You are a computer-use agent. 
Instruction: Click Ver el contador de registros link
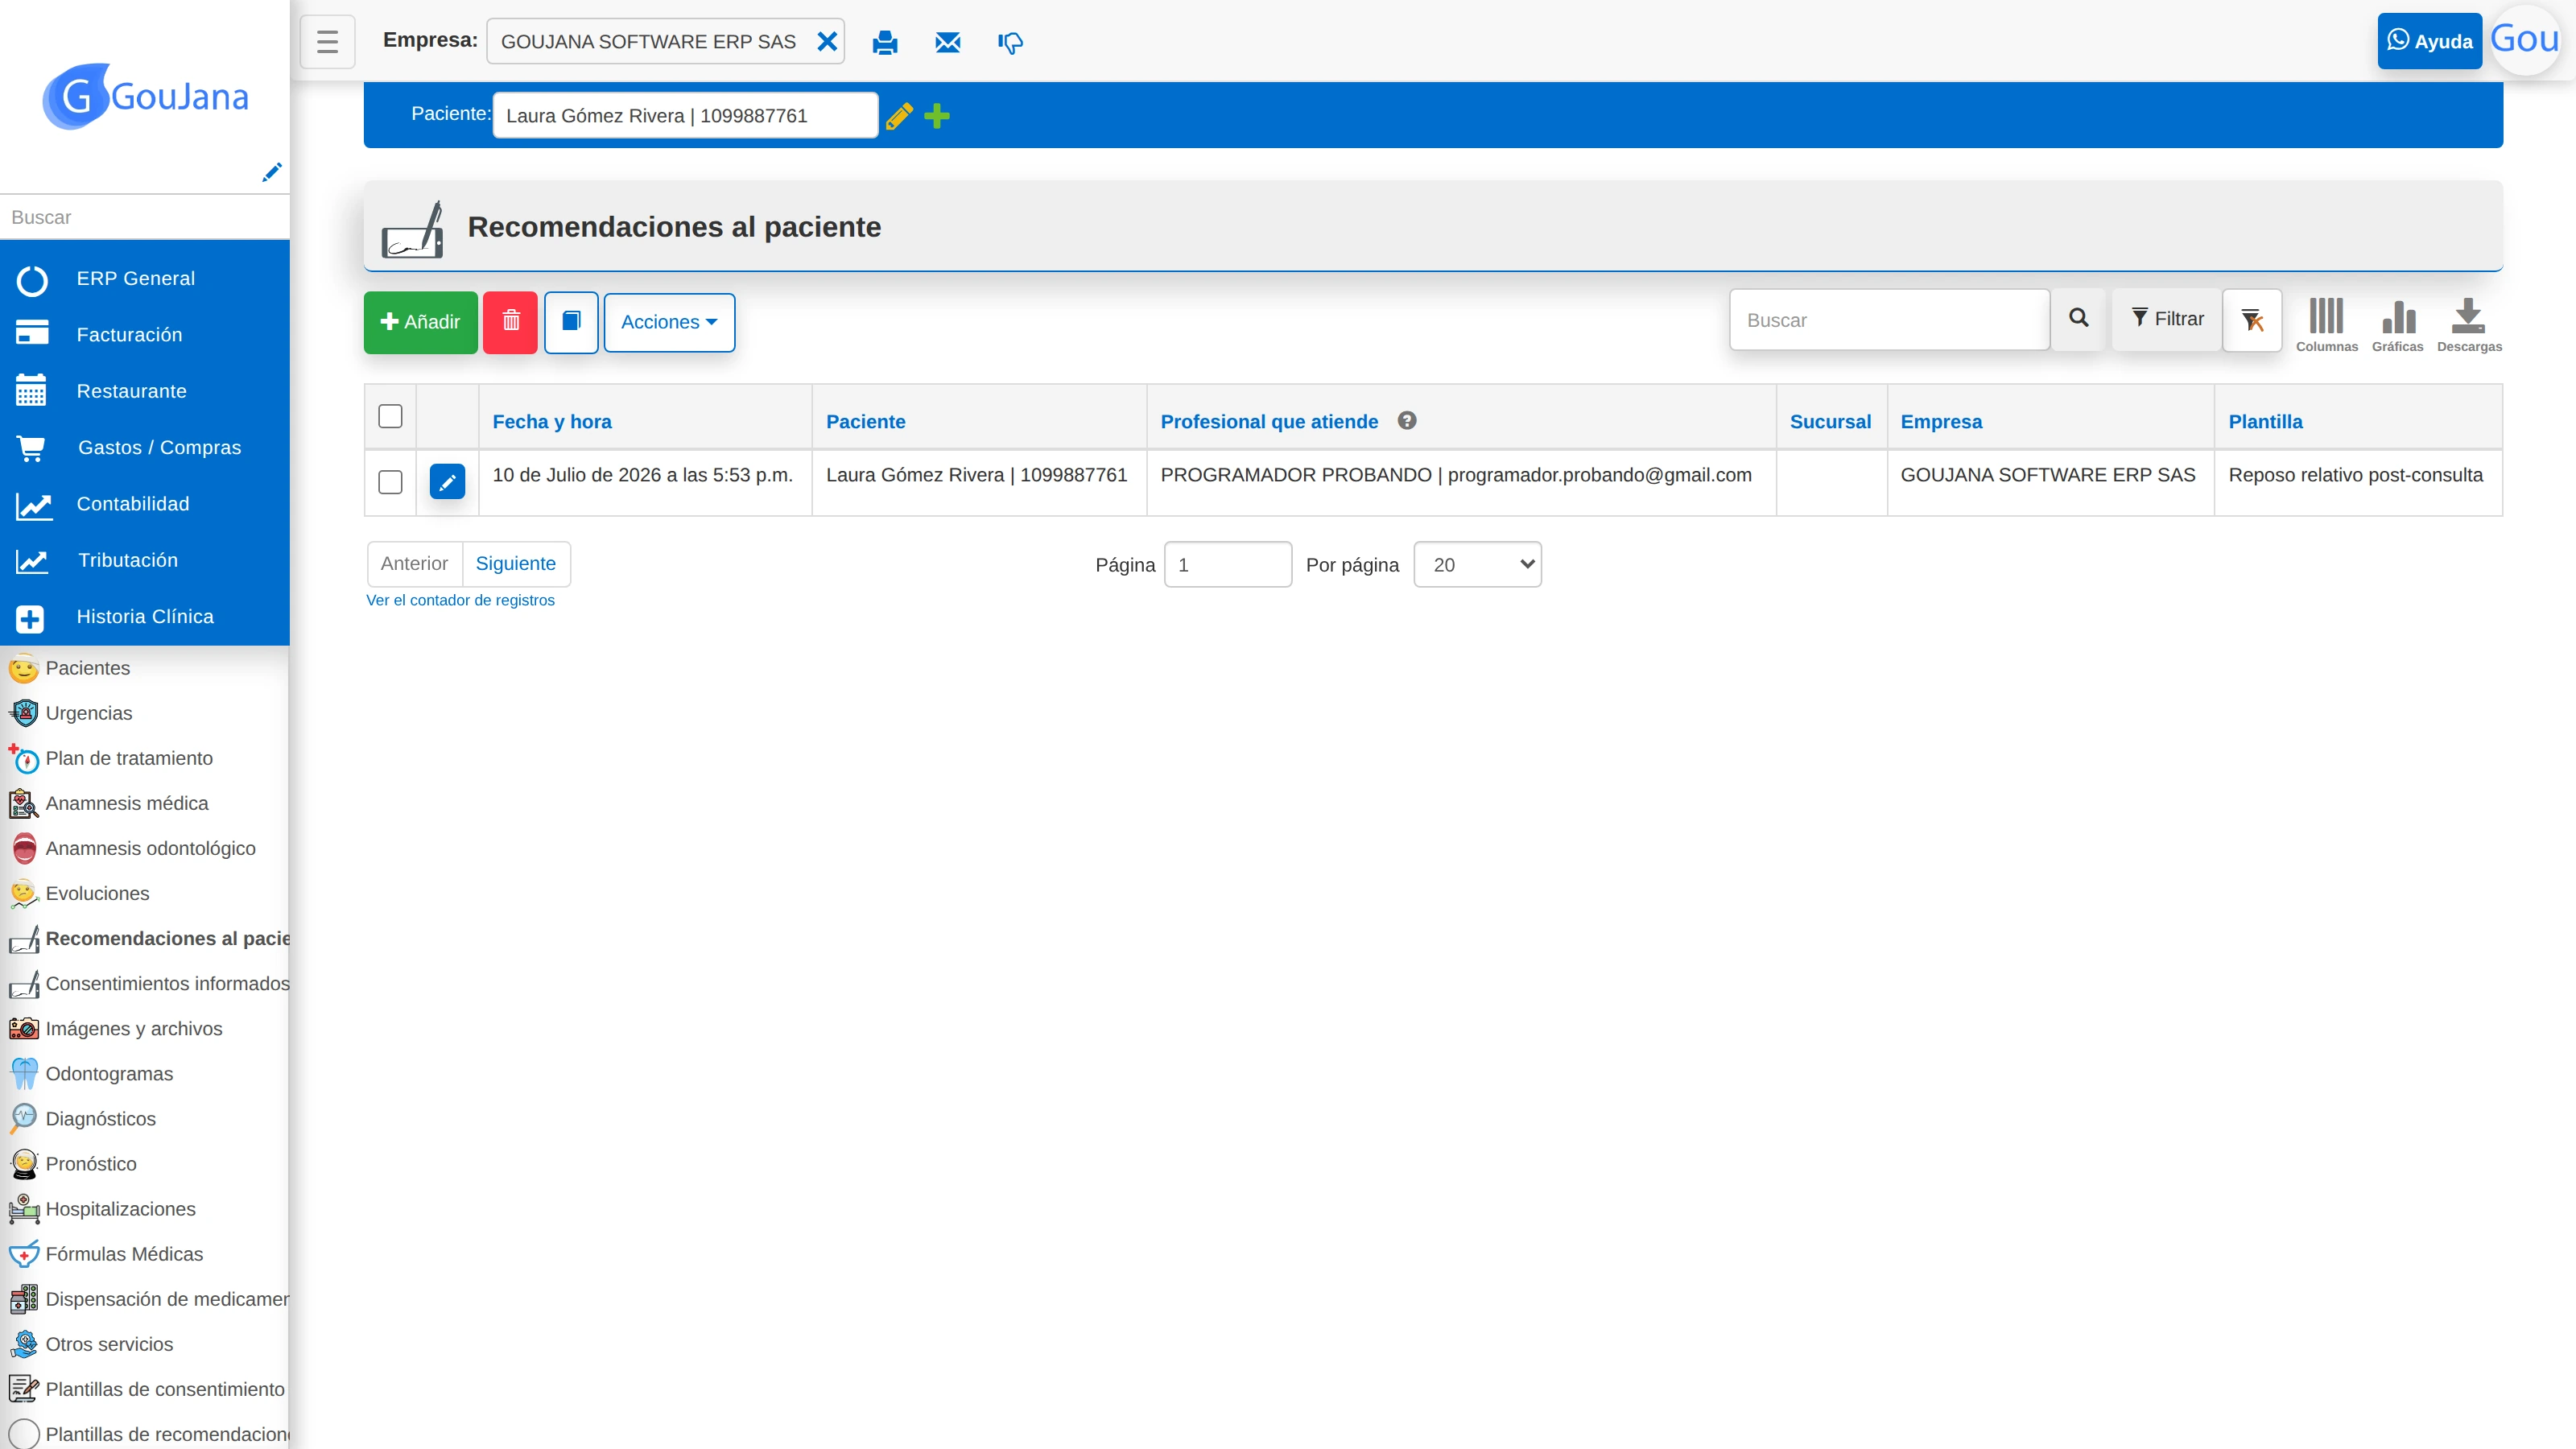(x=460, y=600)
